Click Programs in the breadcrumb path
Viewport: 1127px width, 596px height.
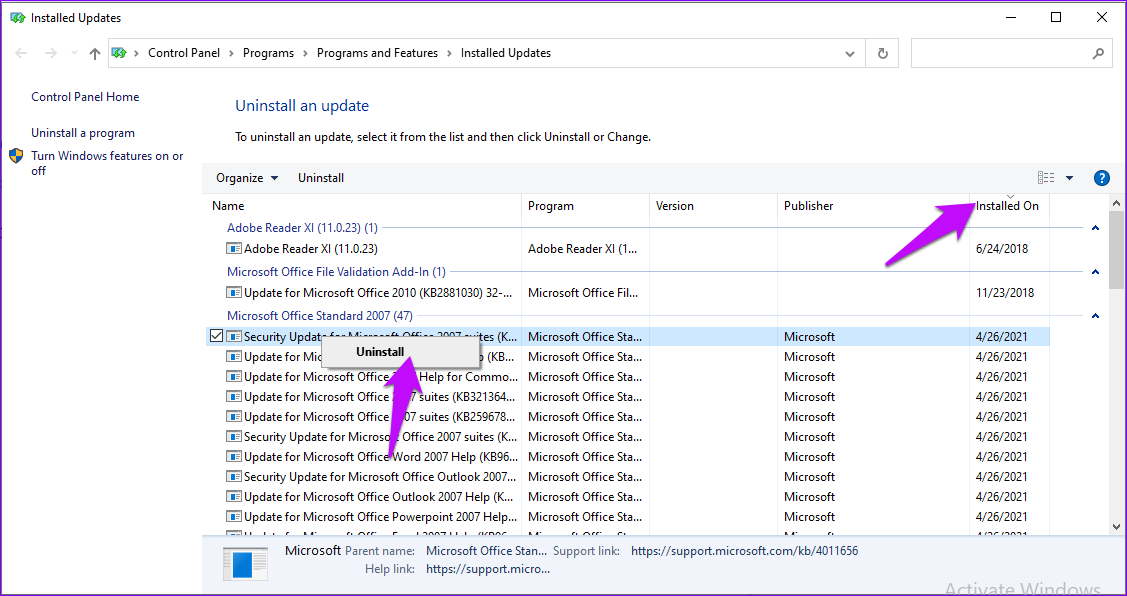click(x=268, y=53)
